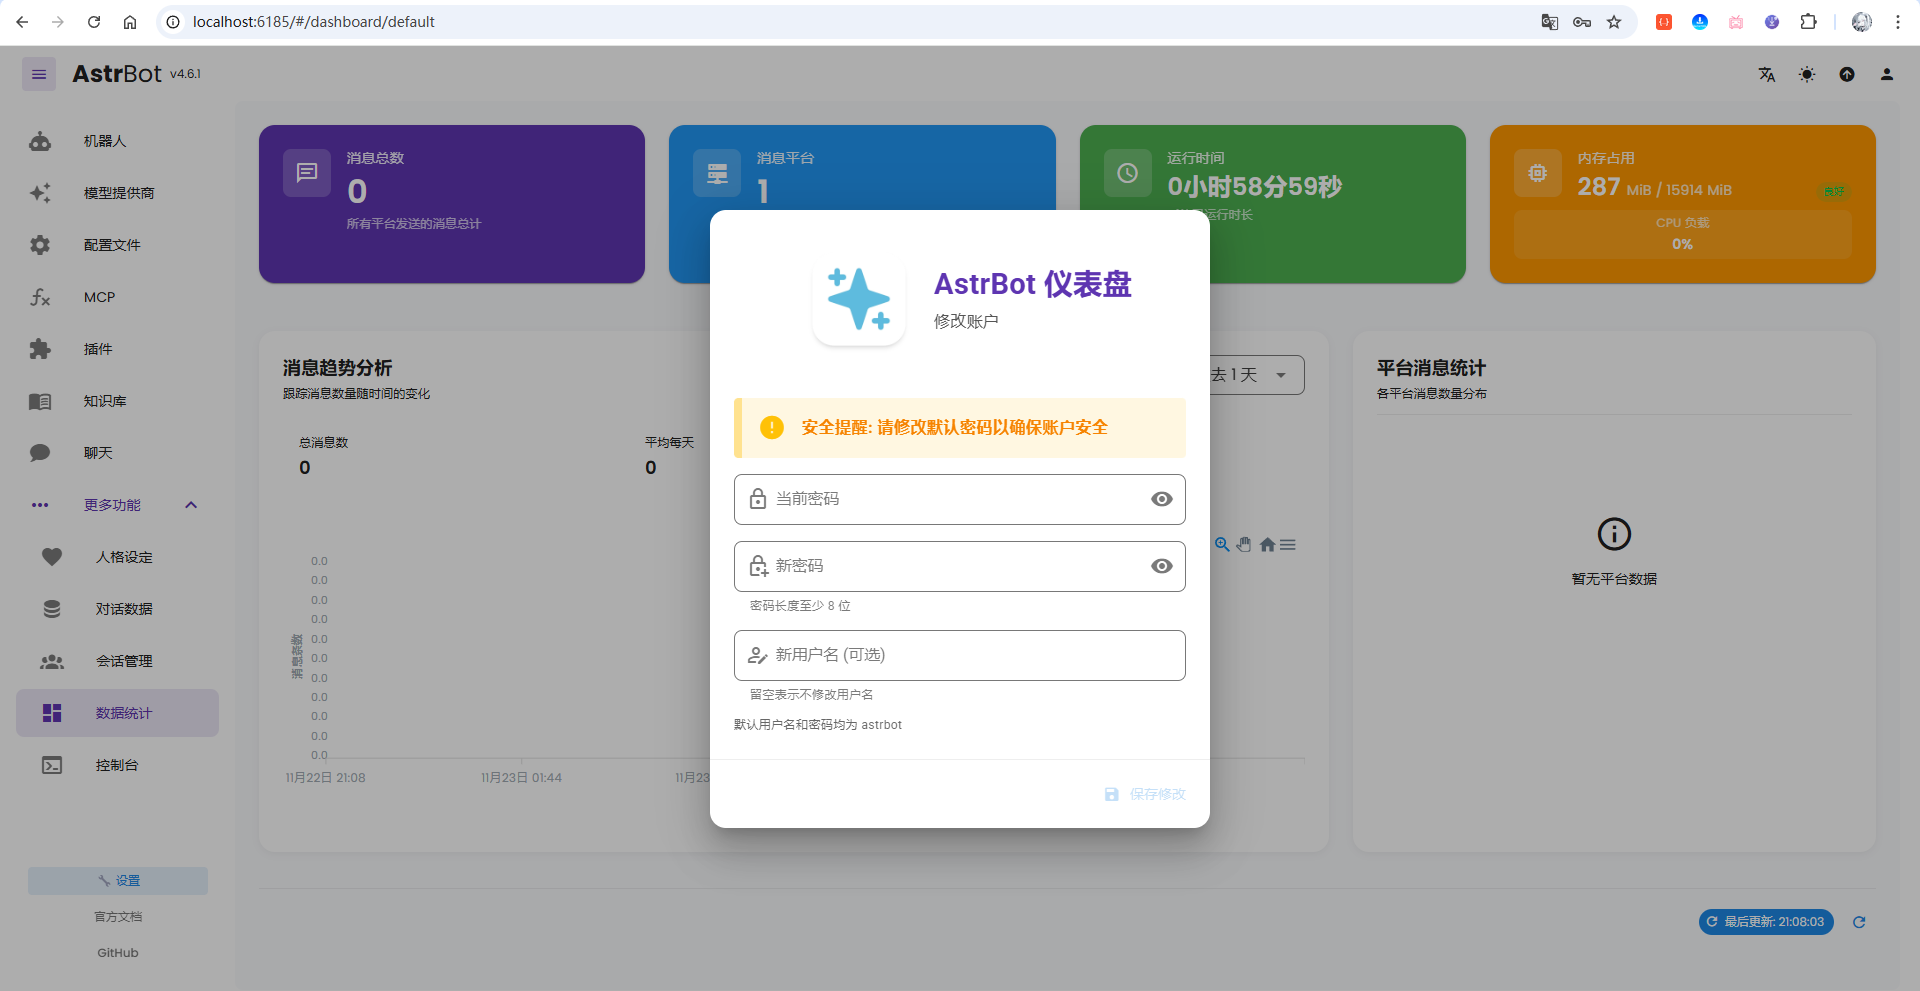Open the GitHub link in sidebar
The image size is (1920, 991).
118,953
